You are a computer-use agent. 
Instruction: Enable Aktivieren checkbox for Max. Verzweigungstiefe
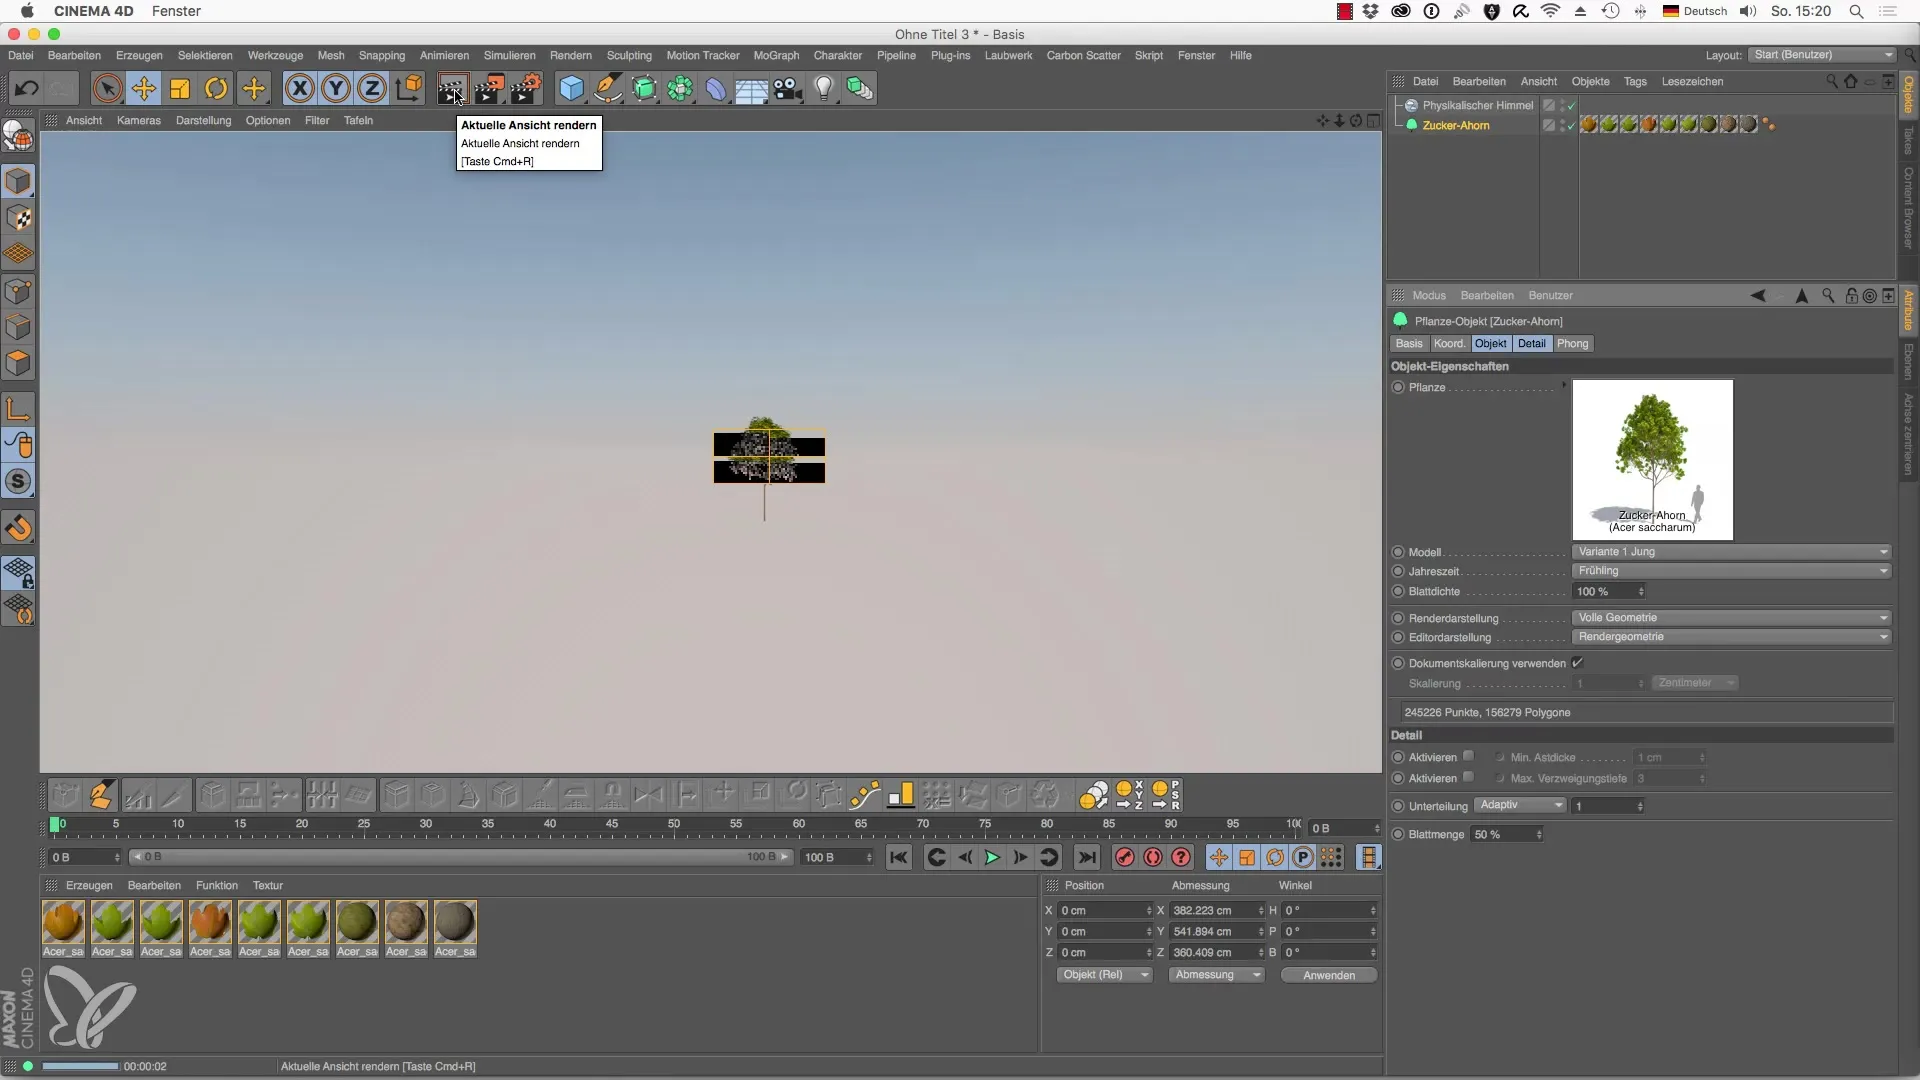click(x=1468, y=777)
